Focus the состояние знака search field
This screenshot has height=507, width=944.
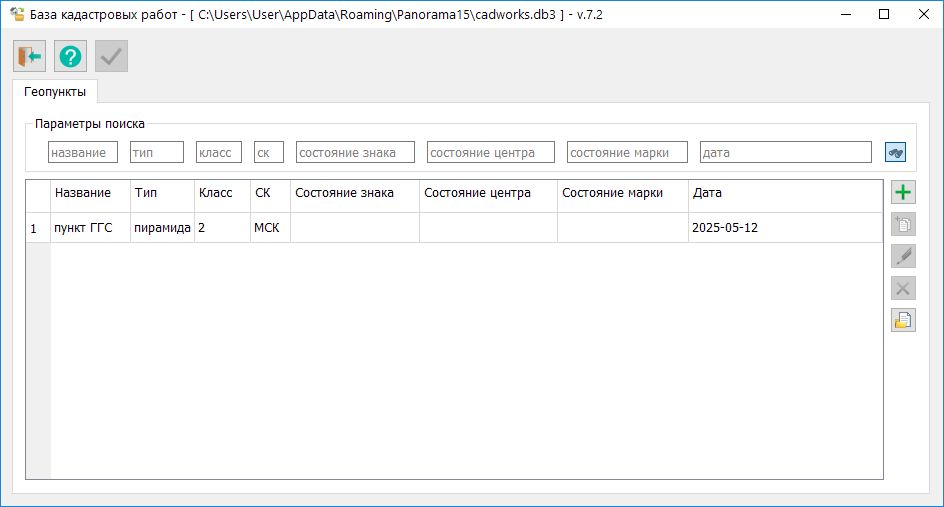pos(355,152)
